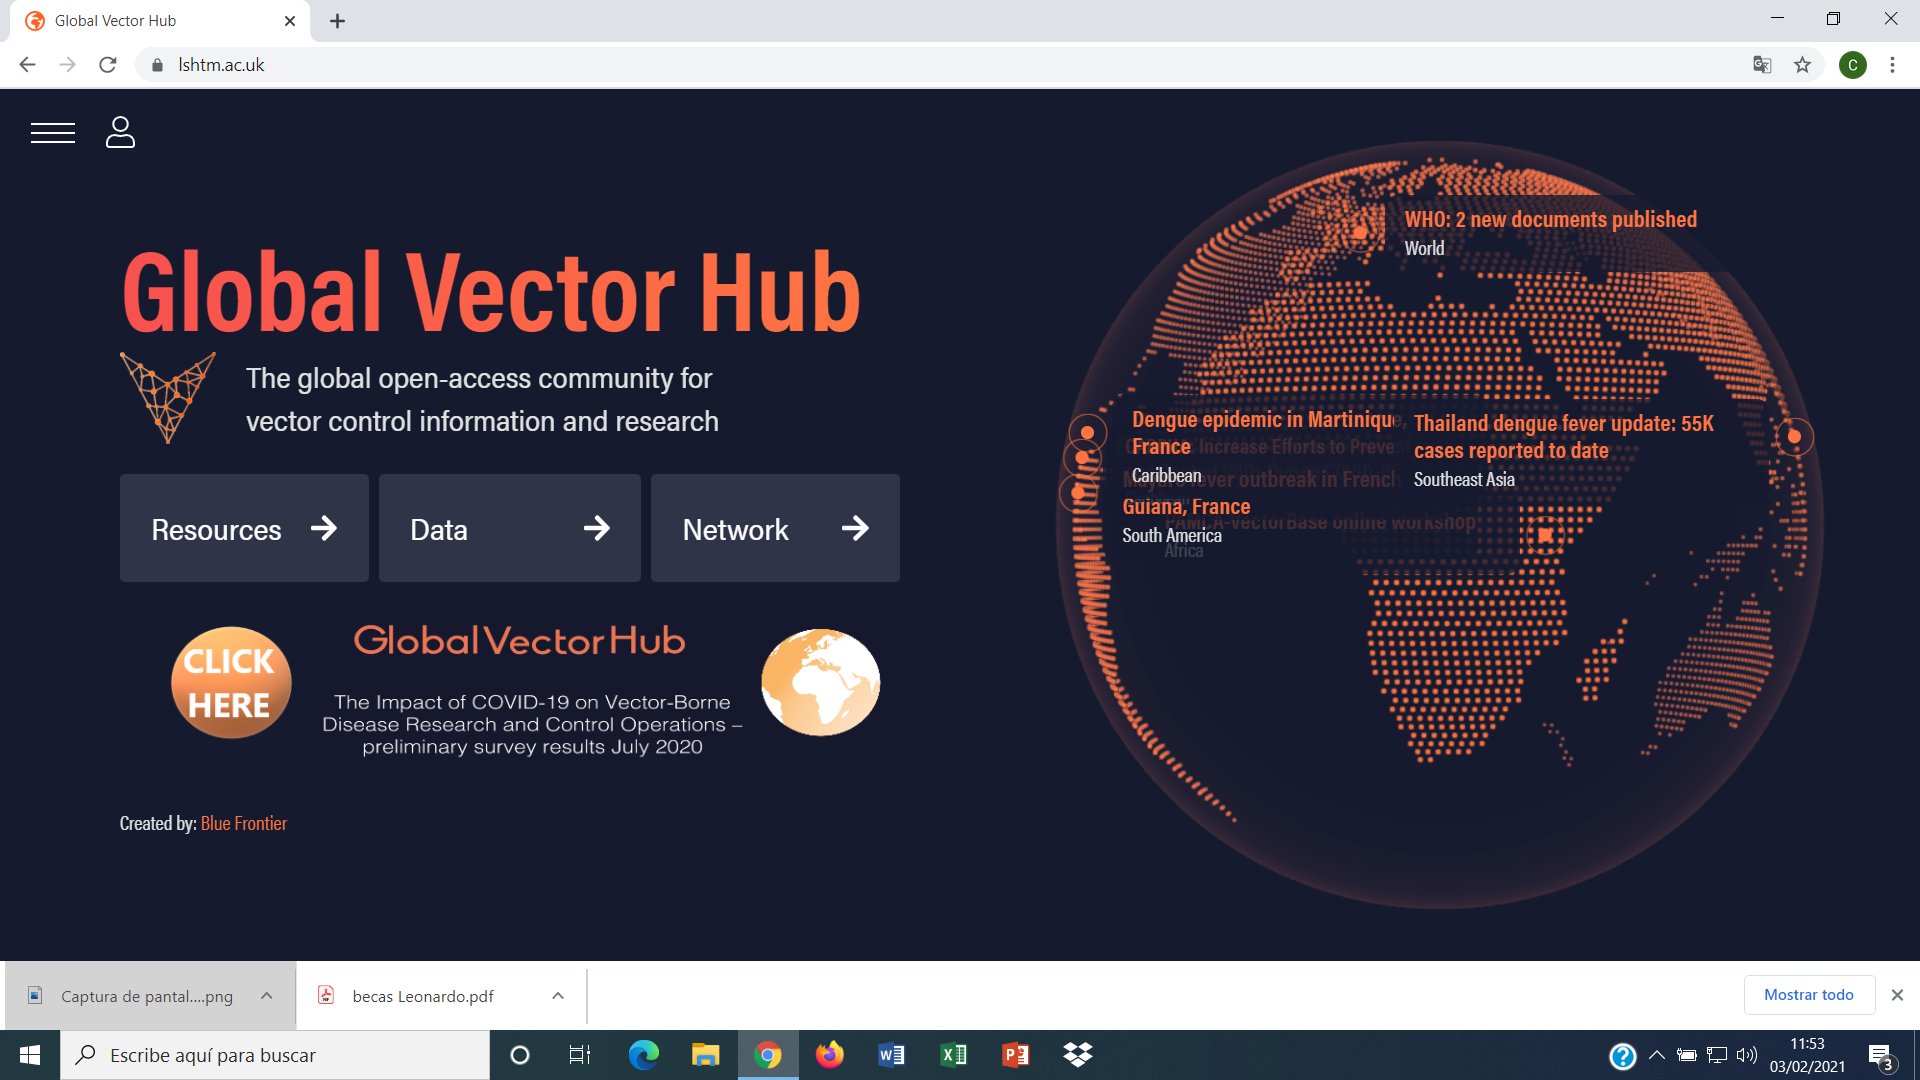Open the translate page icon
The height and width of the screenshot is (1080, 1920).
coord(1762,65)
